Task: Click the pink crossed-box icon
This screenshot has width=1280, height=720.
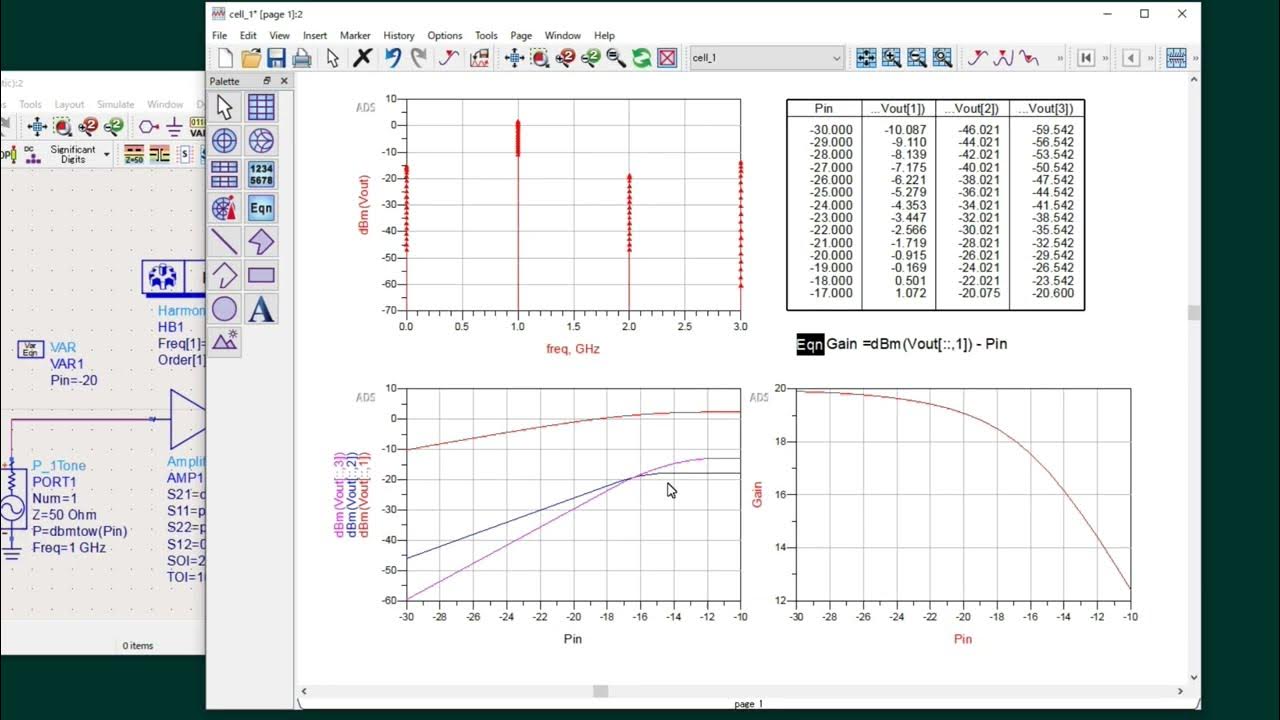Action: (667, 58)
